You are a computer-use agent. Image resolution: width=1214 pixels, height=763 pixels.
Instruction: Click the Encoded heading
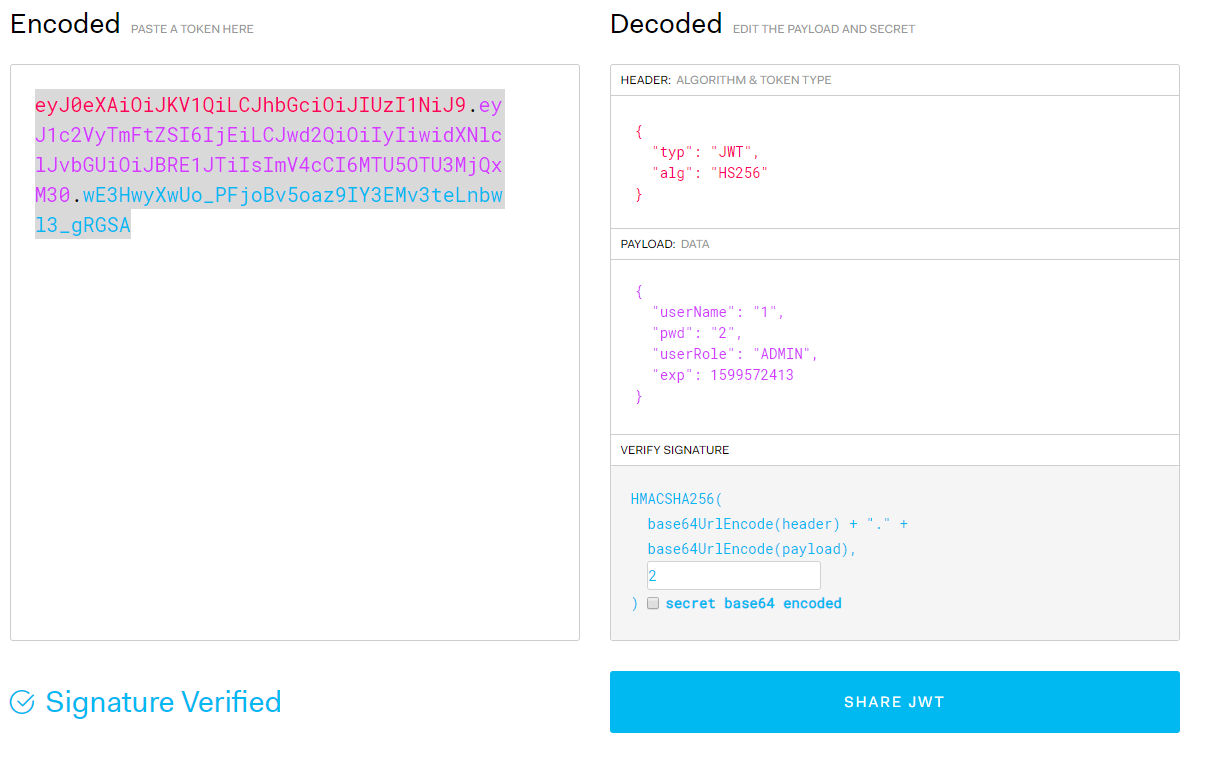coord(65,24)
